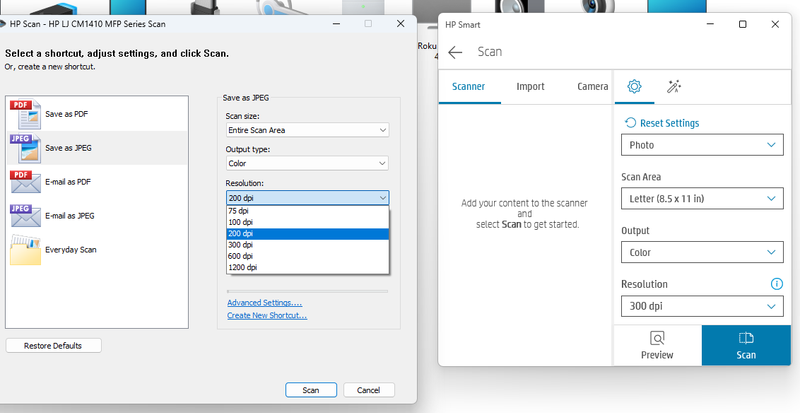Select the E-mail as JPEG label text
The height and width of the screenshot is (413, 800).
(69, 215)
